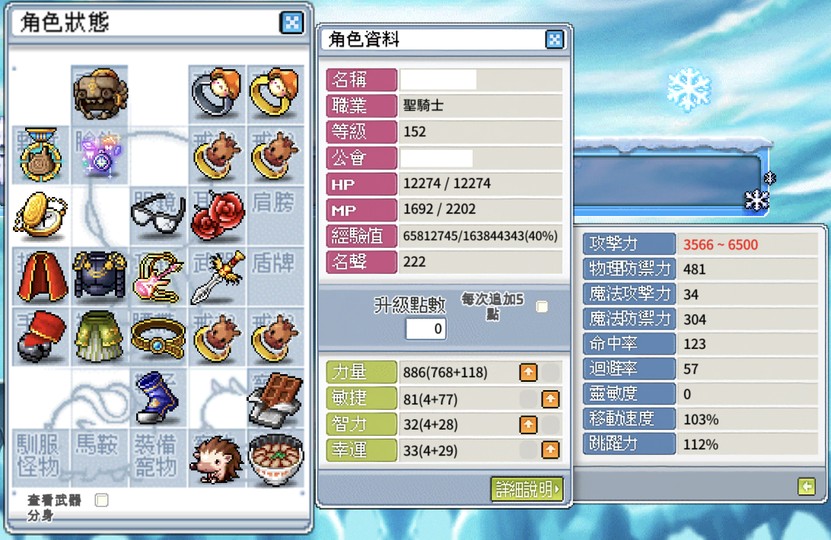The image size is (831, 540).
Task: Click the gold pocket watch icon
Action: pos(40,215)
